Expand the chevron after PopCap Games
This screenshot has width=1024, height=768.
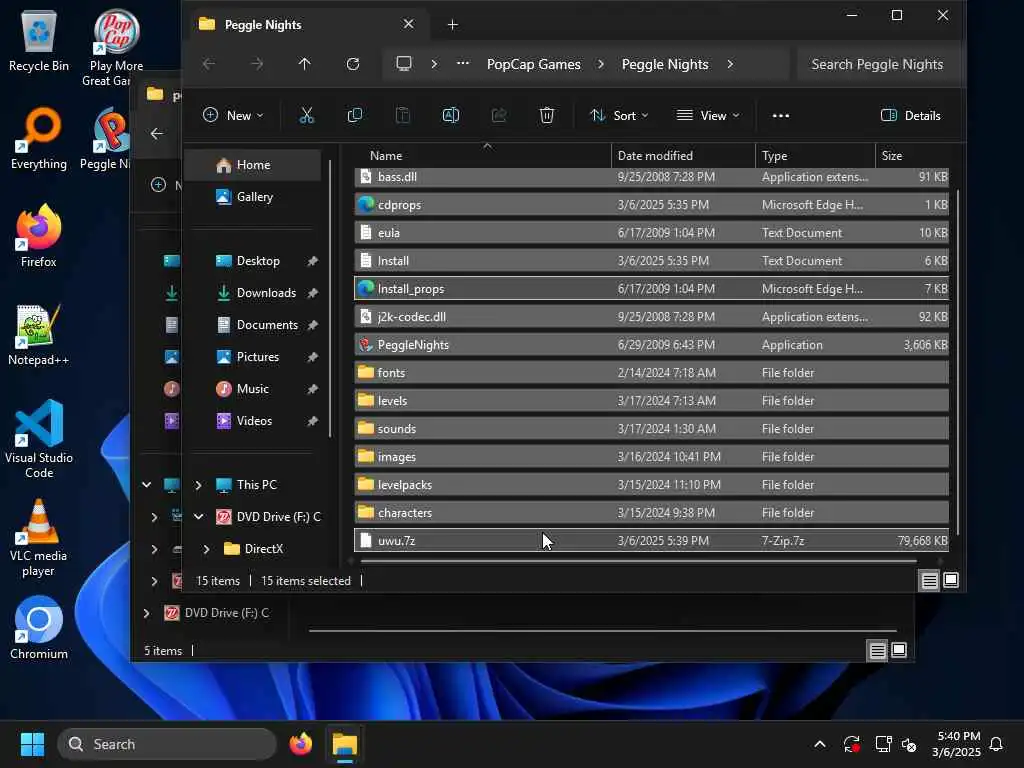pos(601,64)
